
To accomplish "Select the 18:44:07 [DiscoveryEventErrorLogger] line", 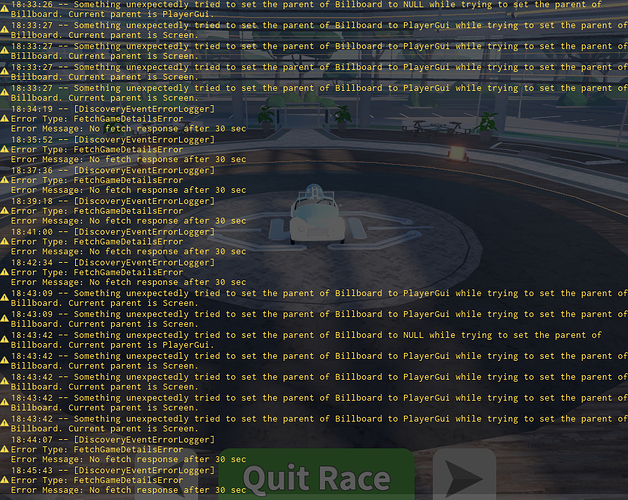I will [113, 440].
